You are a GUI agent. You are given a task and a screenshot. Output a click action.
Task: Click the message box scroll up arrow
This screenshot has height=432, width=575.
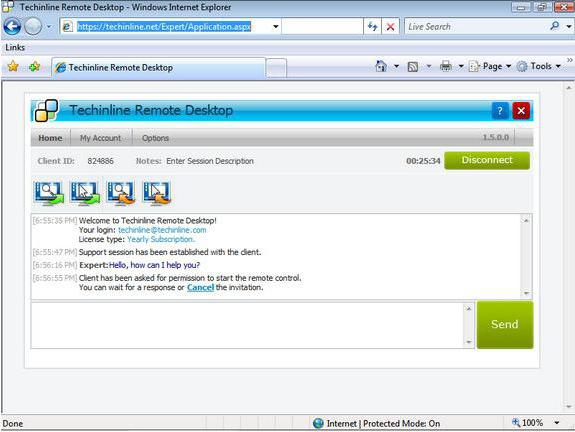tap(469, 309)
